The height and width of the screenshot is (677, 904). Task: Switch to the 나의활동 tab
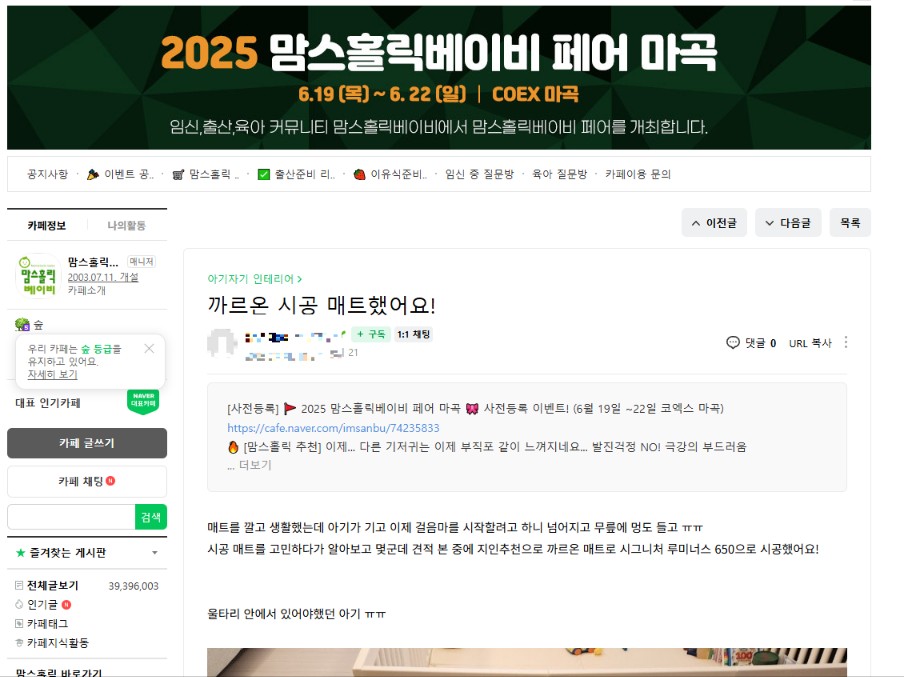[126, 225]
